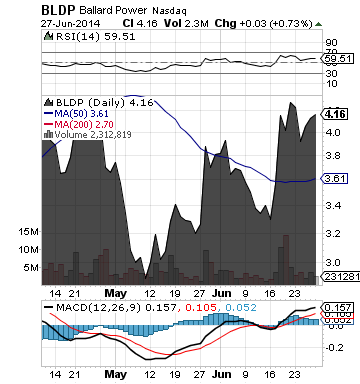Click the blue MA(50) legend line
This screenshot has height=384, width=360.
[49, 113]
